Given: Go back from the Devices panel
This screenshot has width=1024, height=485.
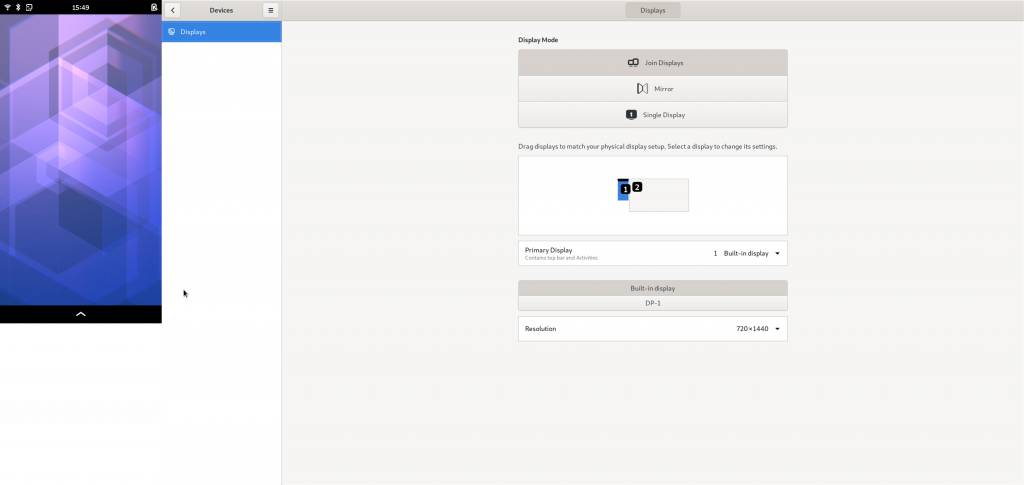Looking at the screenshot, I should click(x=172, y=10).
